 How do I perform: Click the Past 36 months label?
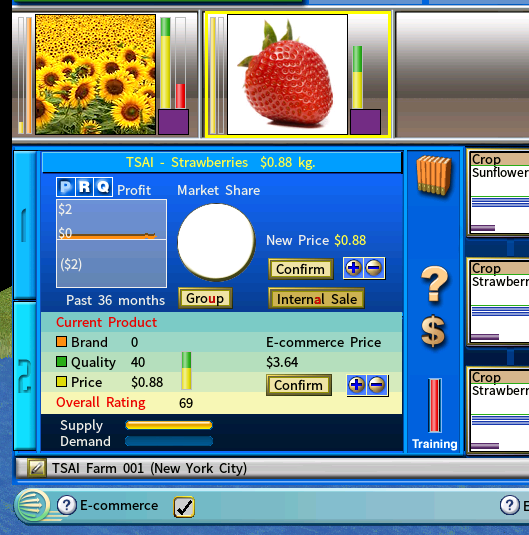(115, 300)
